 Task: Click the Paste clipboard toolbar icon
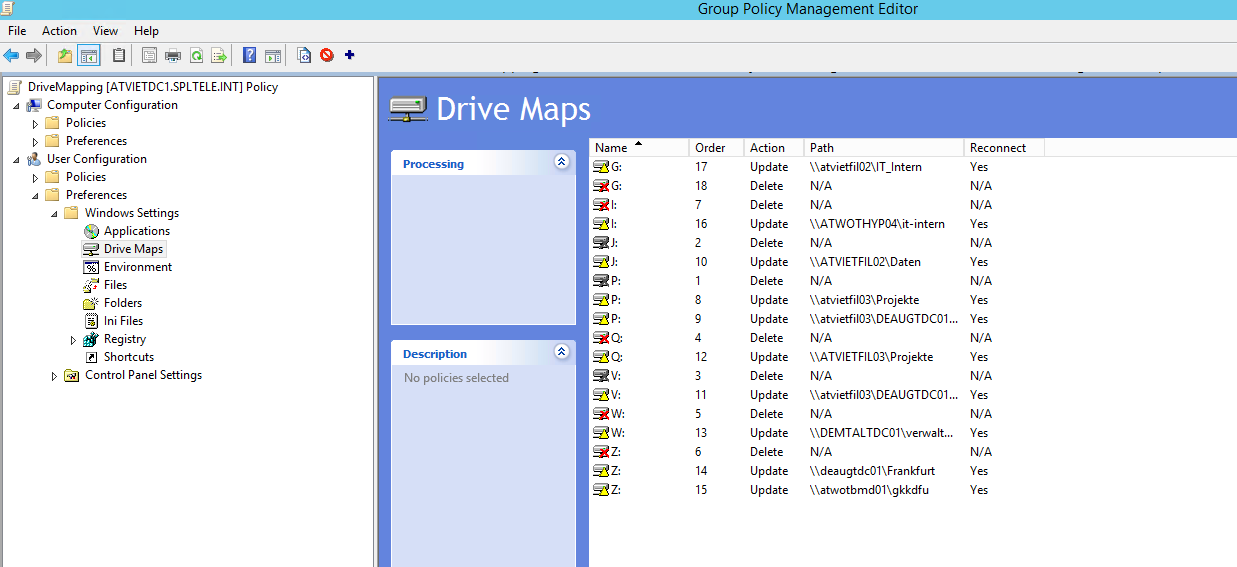(x=119, y=55)
